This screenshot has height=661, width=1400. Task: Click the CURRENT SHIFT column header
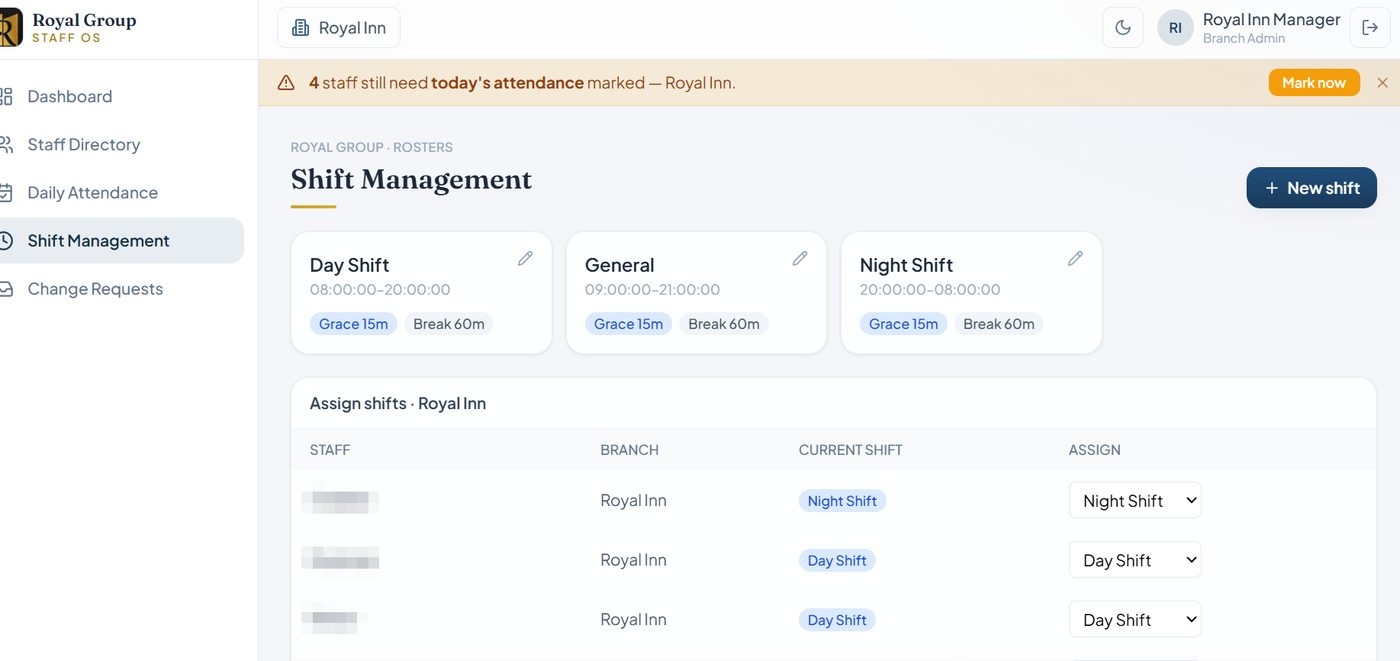tap(851, 450)
